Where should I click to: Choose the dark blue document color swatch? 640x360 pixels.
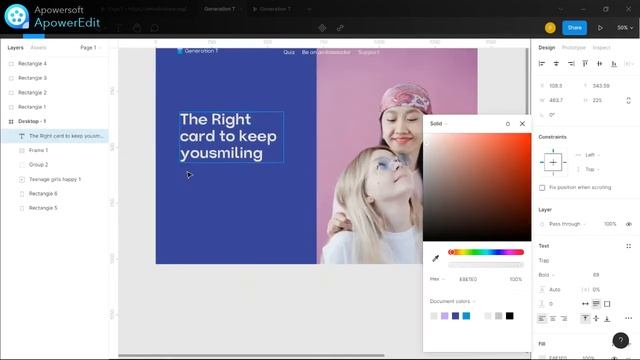[456, 316]
